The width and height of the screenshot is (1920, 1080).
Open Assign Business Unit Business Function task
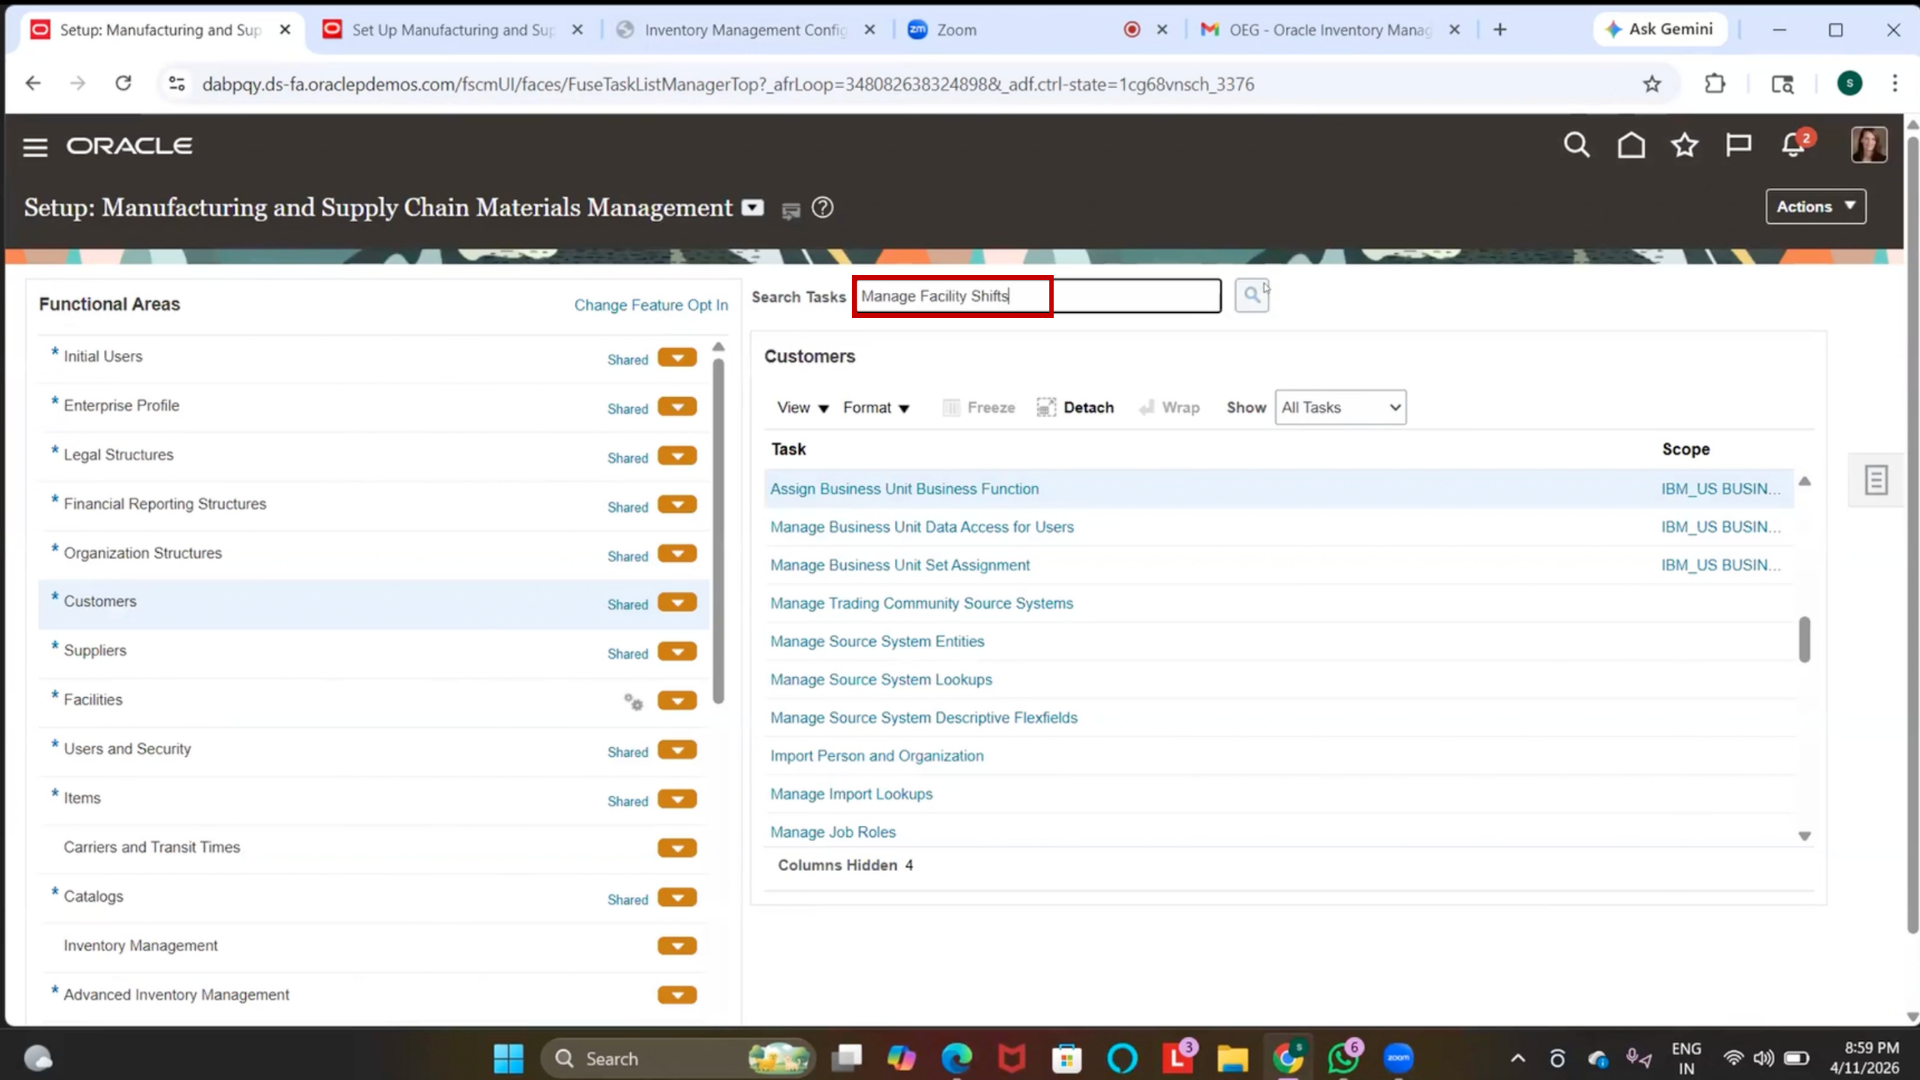coord(904,489)
